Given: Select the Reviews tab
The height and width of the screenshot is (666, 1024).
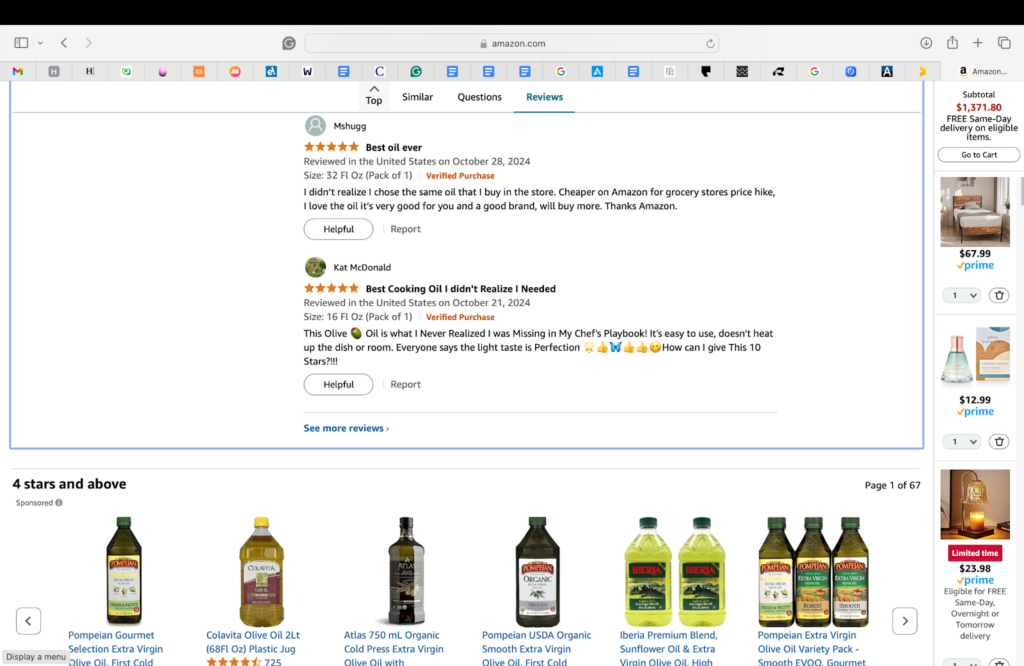Looking at the screenshot, I should [544, 97].
